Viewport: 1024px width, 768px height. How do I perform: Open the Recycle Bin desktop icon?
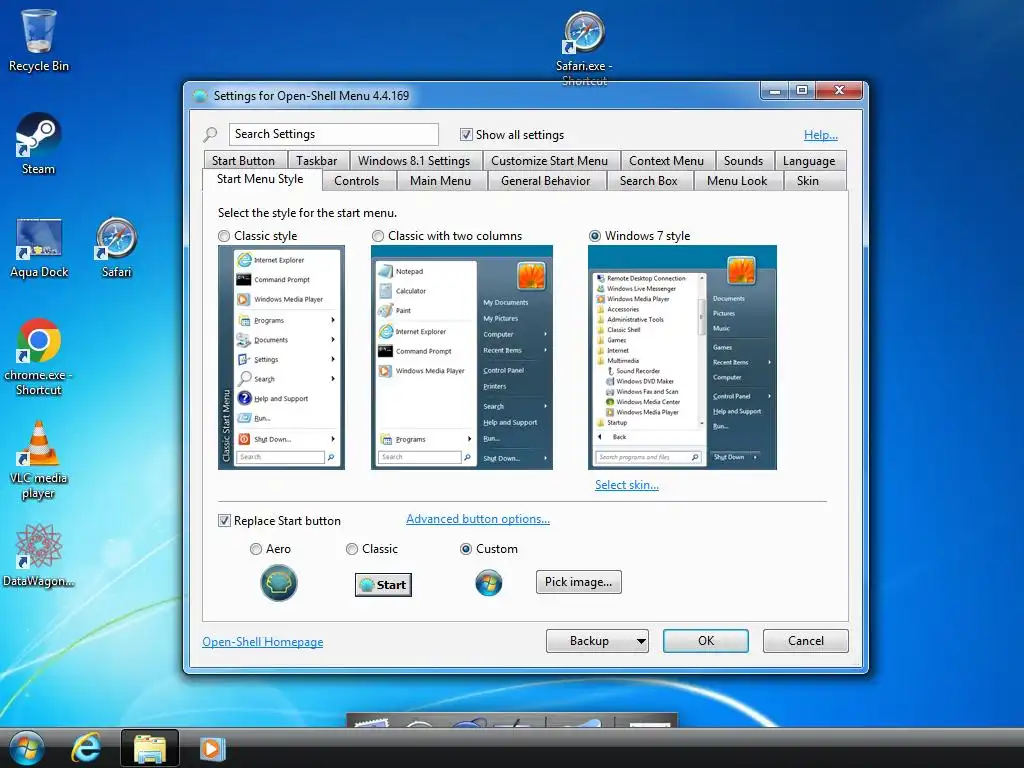(x=39, y=40)
